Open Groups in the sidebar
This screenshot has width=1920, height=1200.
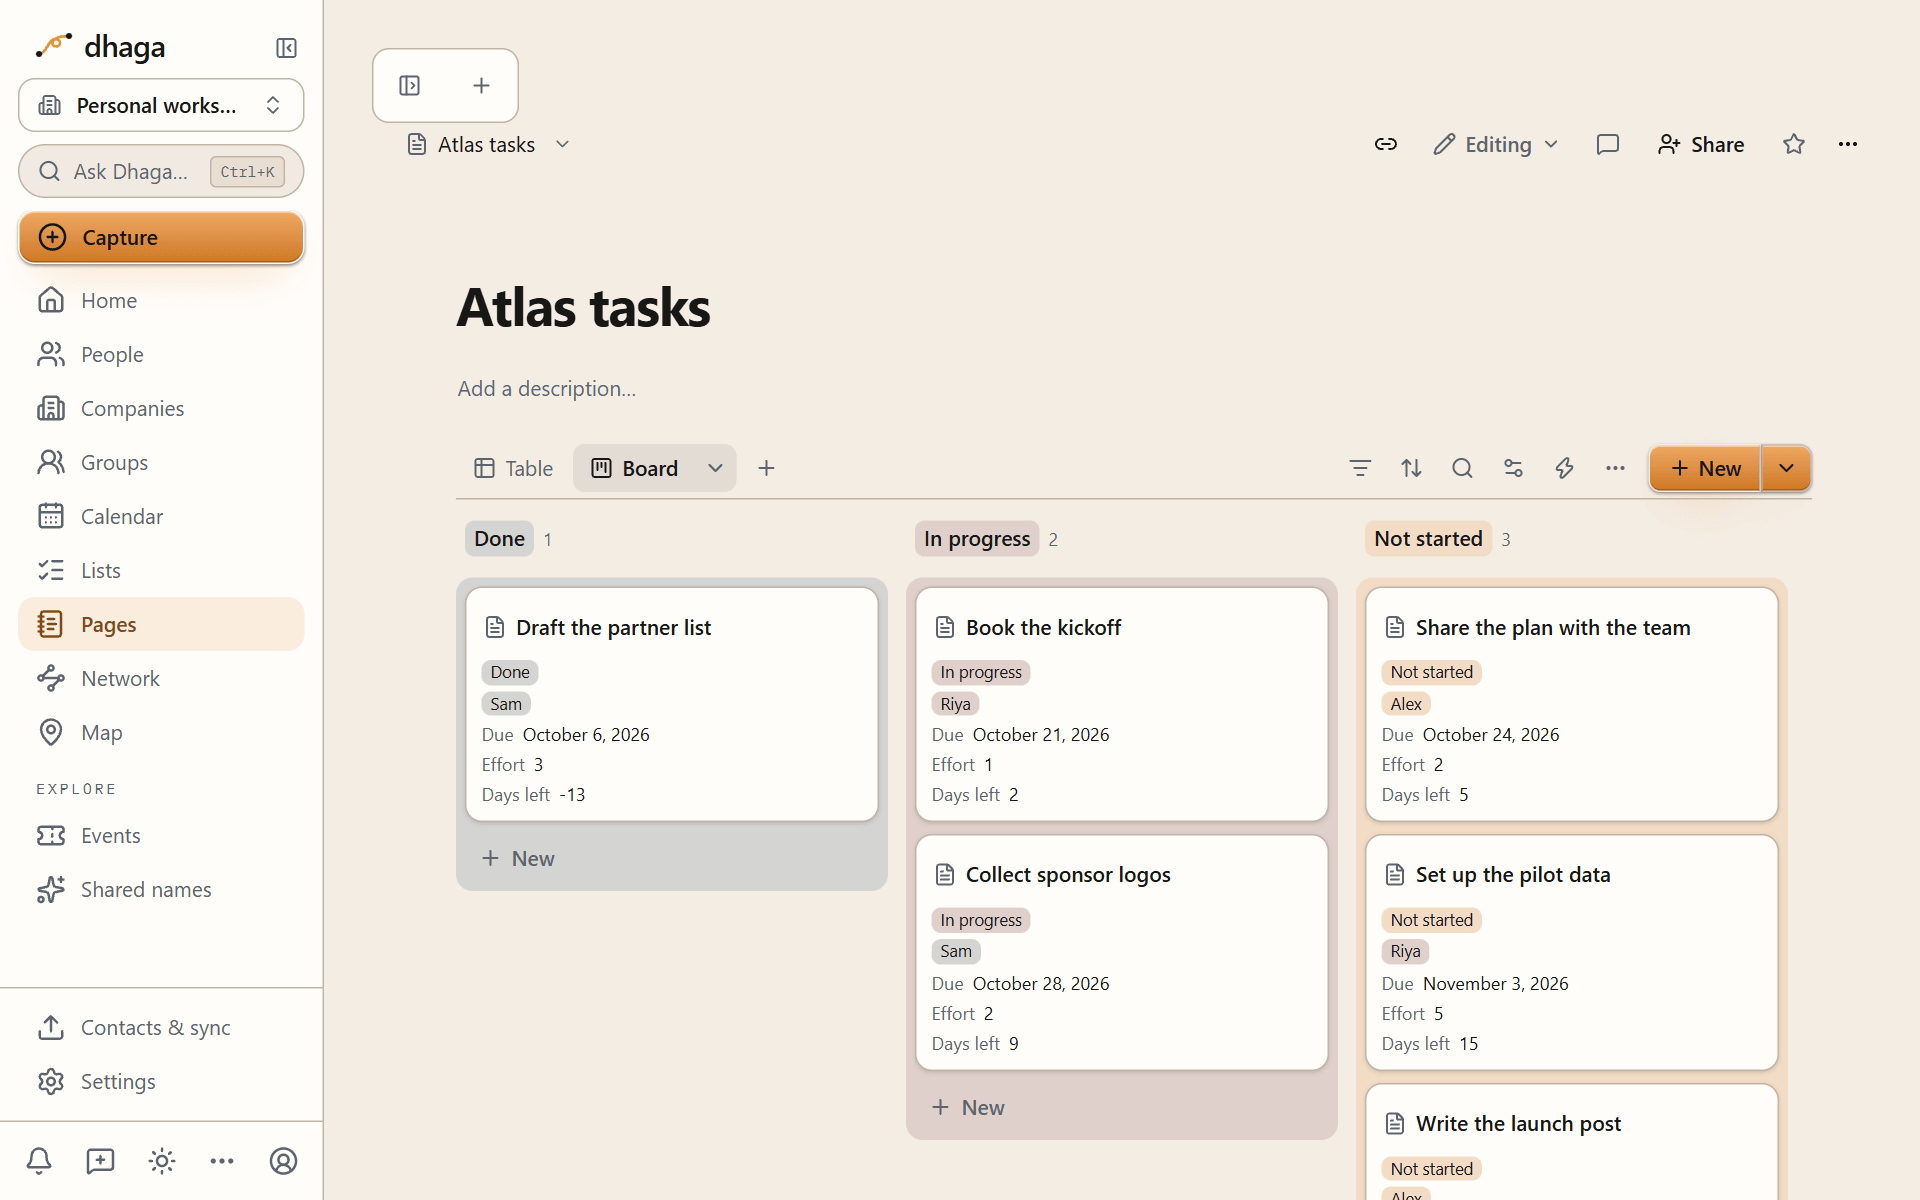coord(161,462)
